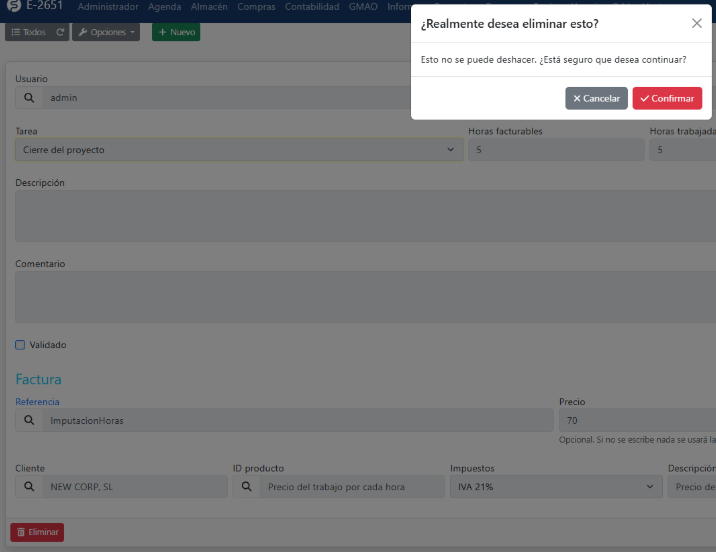Click the green Nuevo button
716x553 pixels.
click(x=176, y=32)
